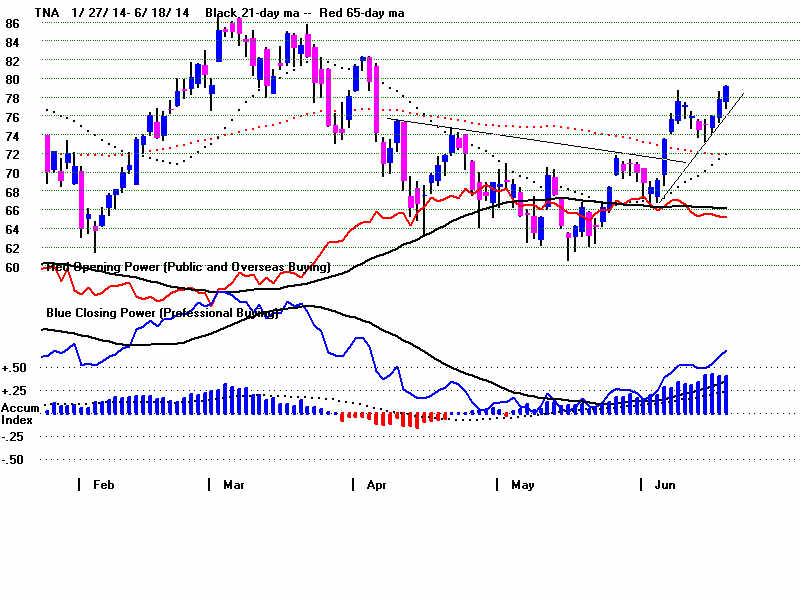Click the 78 price axis label
The width and height of the screenshot is (800, 600).
click(12, 98)
